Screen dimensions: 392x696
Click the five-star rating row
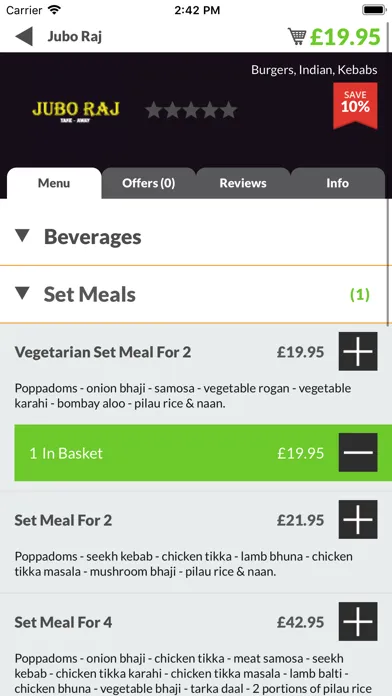(191, 110)
